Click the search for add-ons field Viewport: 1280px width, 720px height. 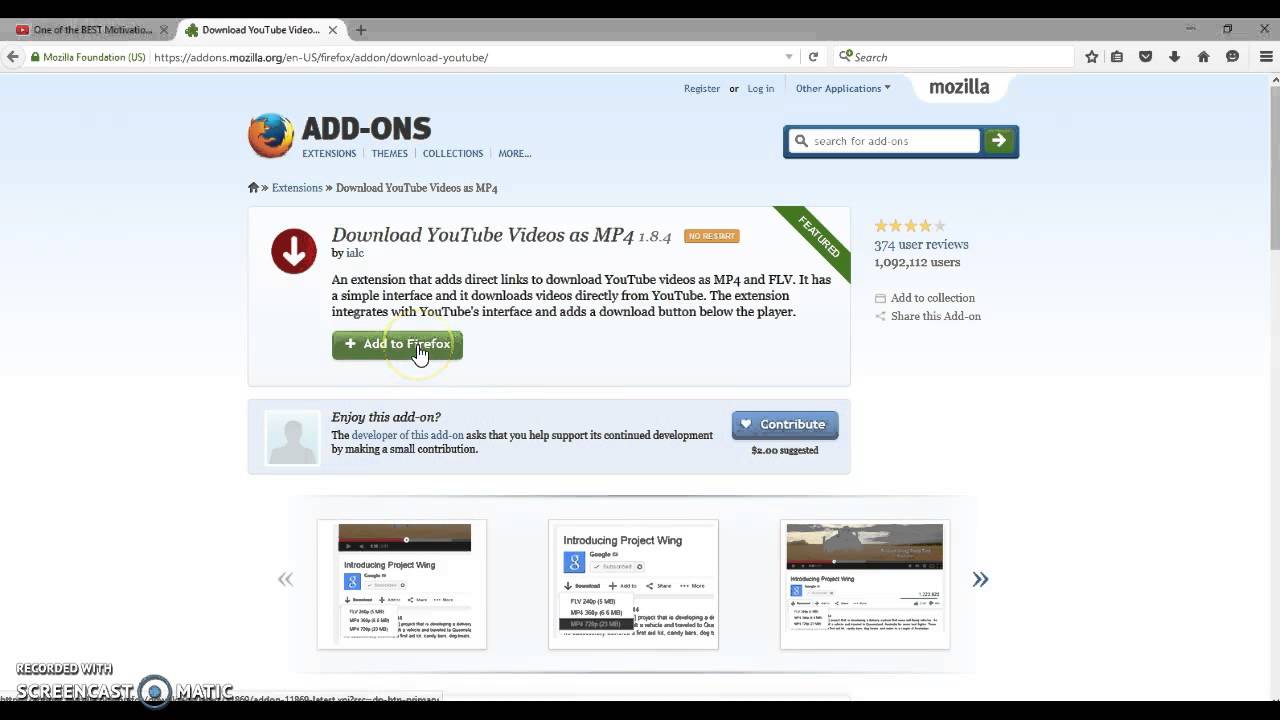coord(885,141)
